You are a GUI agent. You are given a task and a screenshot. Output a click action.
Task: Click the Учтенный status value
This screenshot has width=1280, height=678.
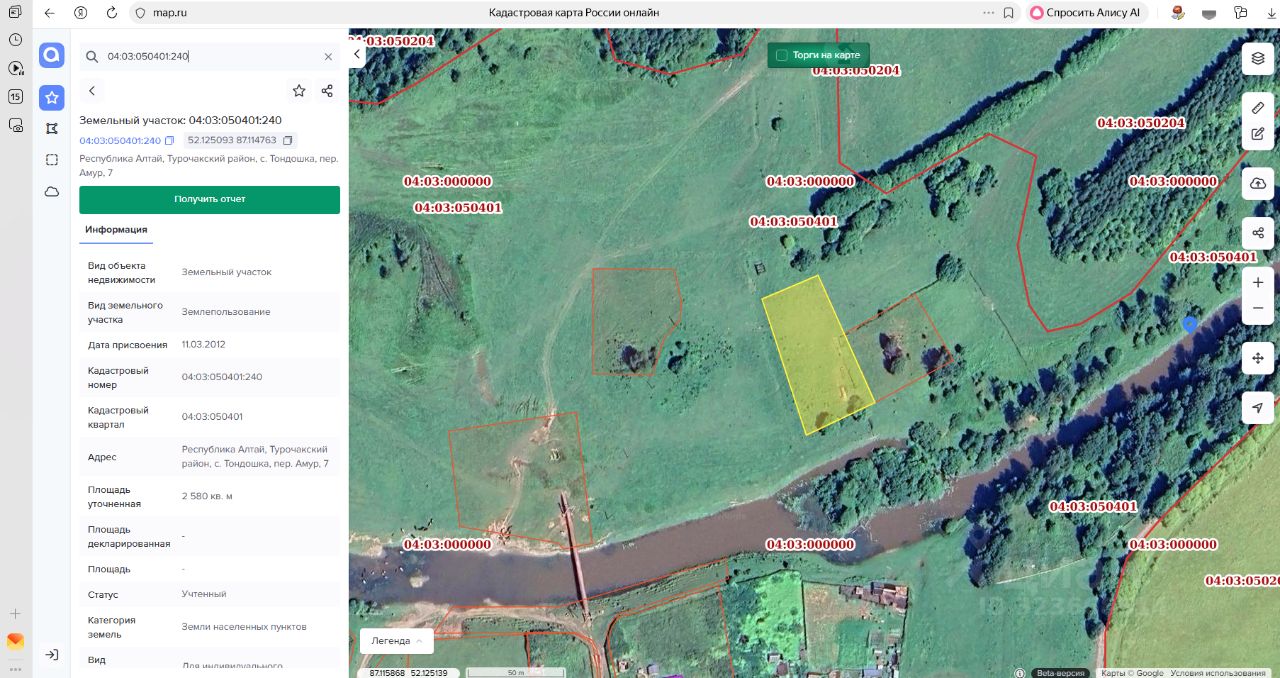(x=204, y=594)
